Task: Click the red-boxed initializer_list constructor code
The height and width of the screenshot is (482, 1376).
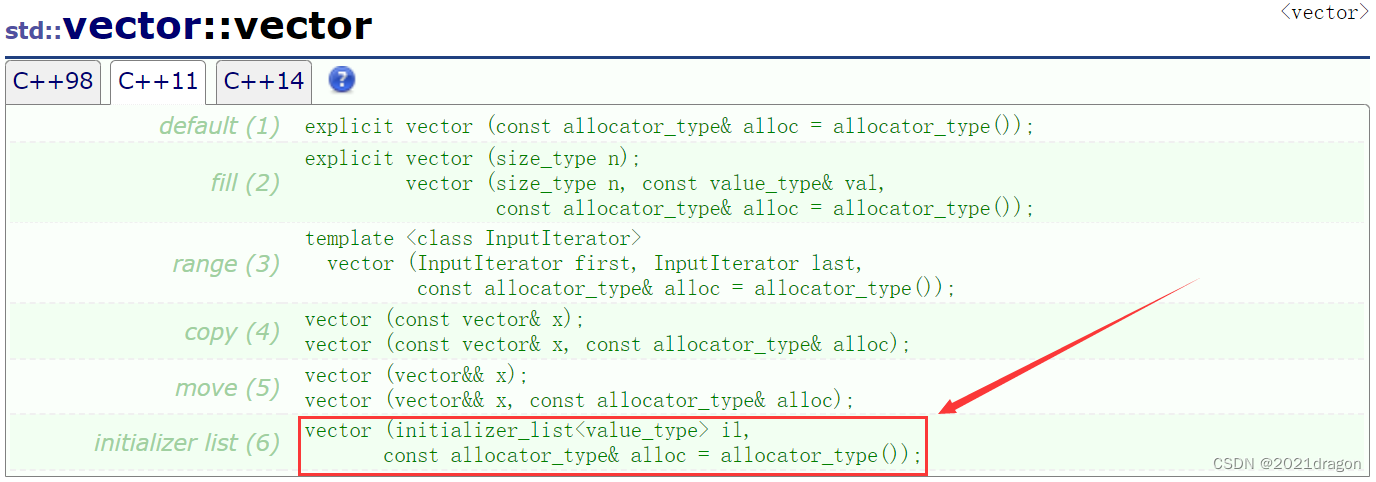Action: click(x=612, y=444)
